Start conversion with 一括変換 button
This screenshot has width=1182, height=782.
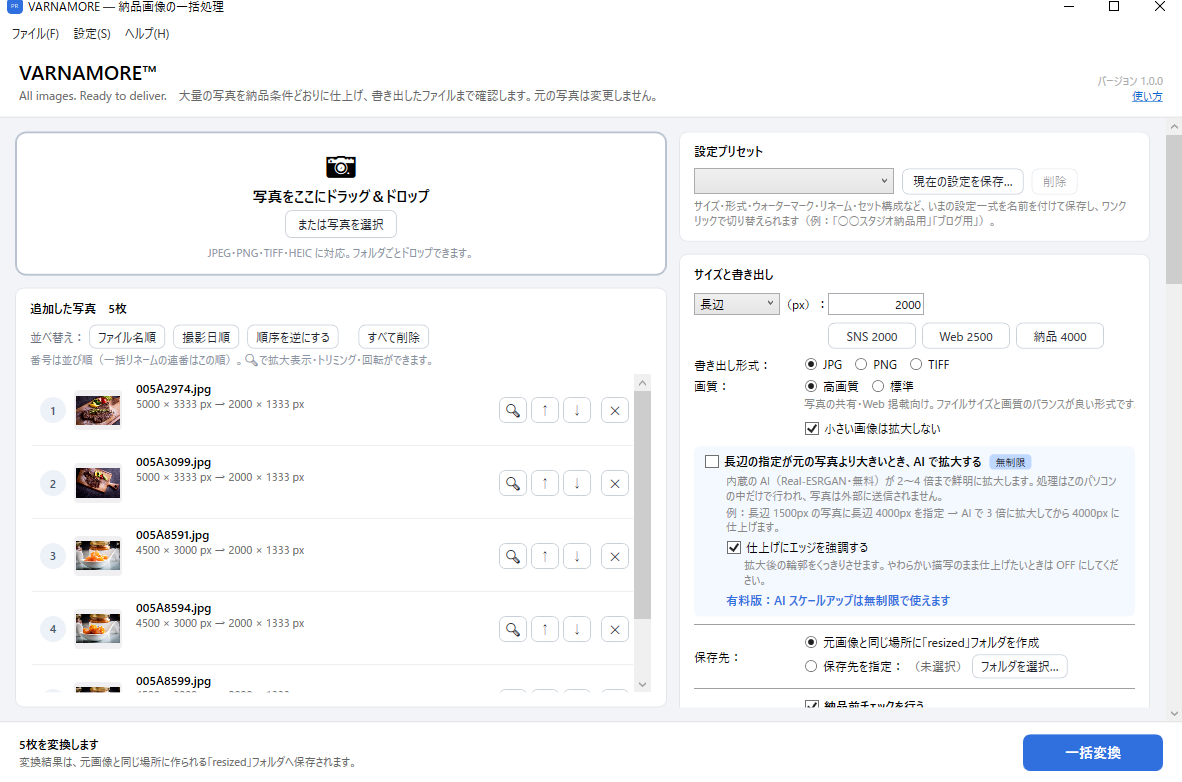[x=1092, y=753]
